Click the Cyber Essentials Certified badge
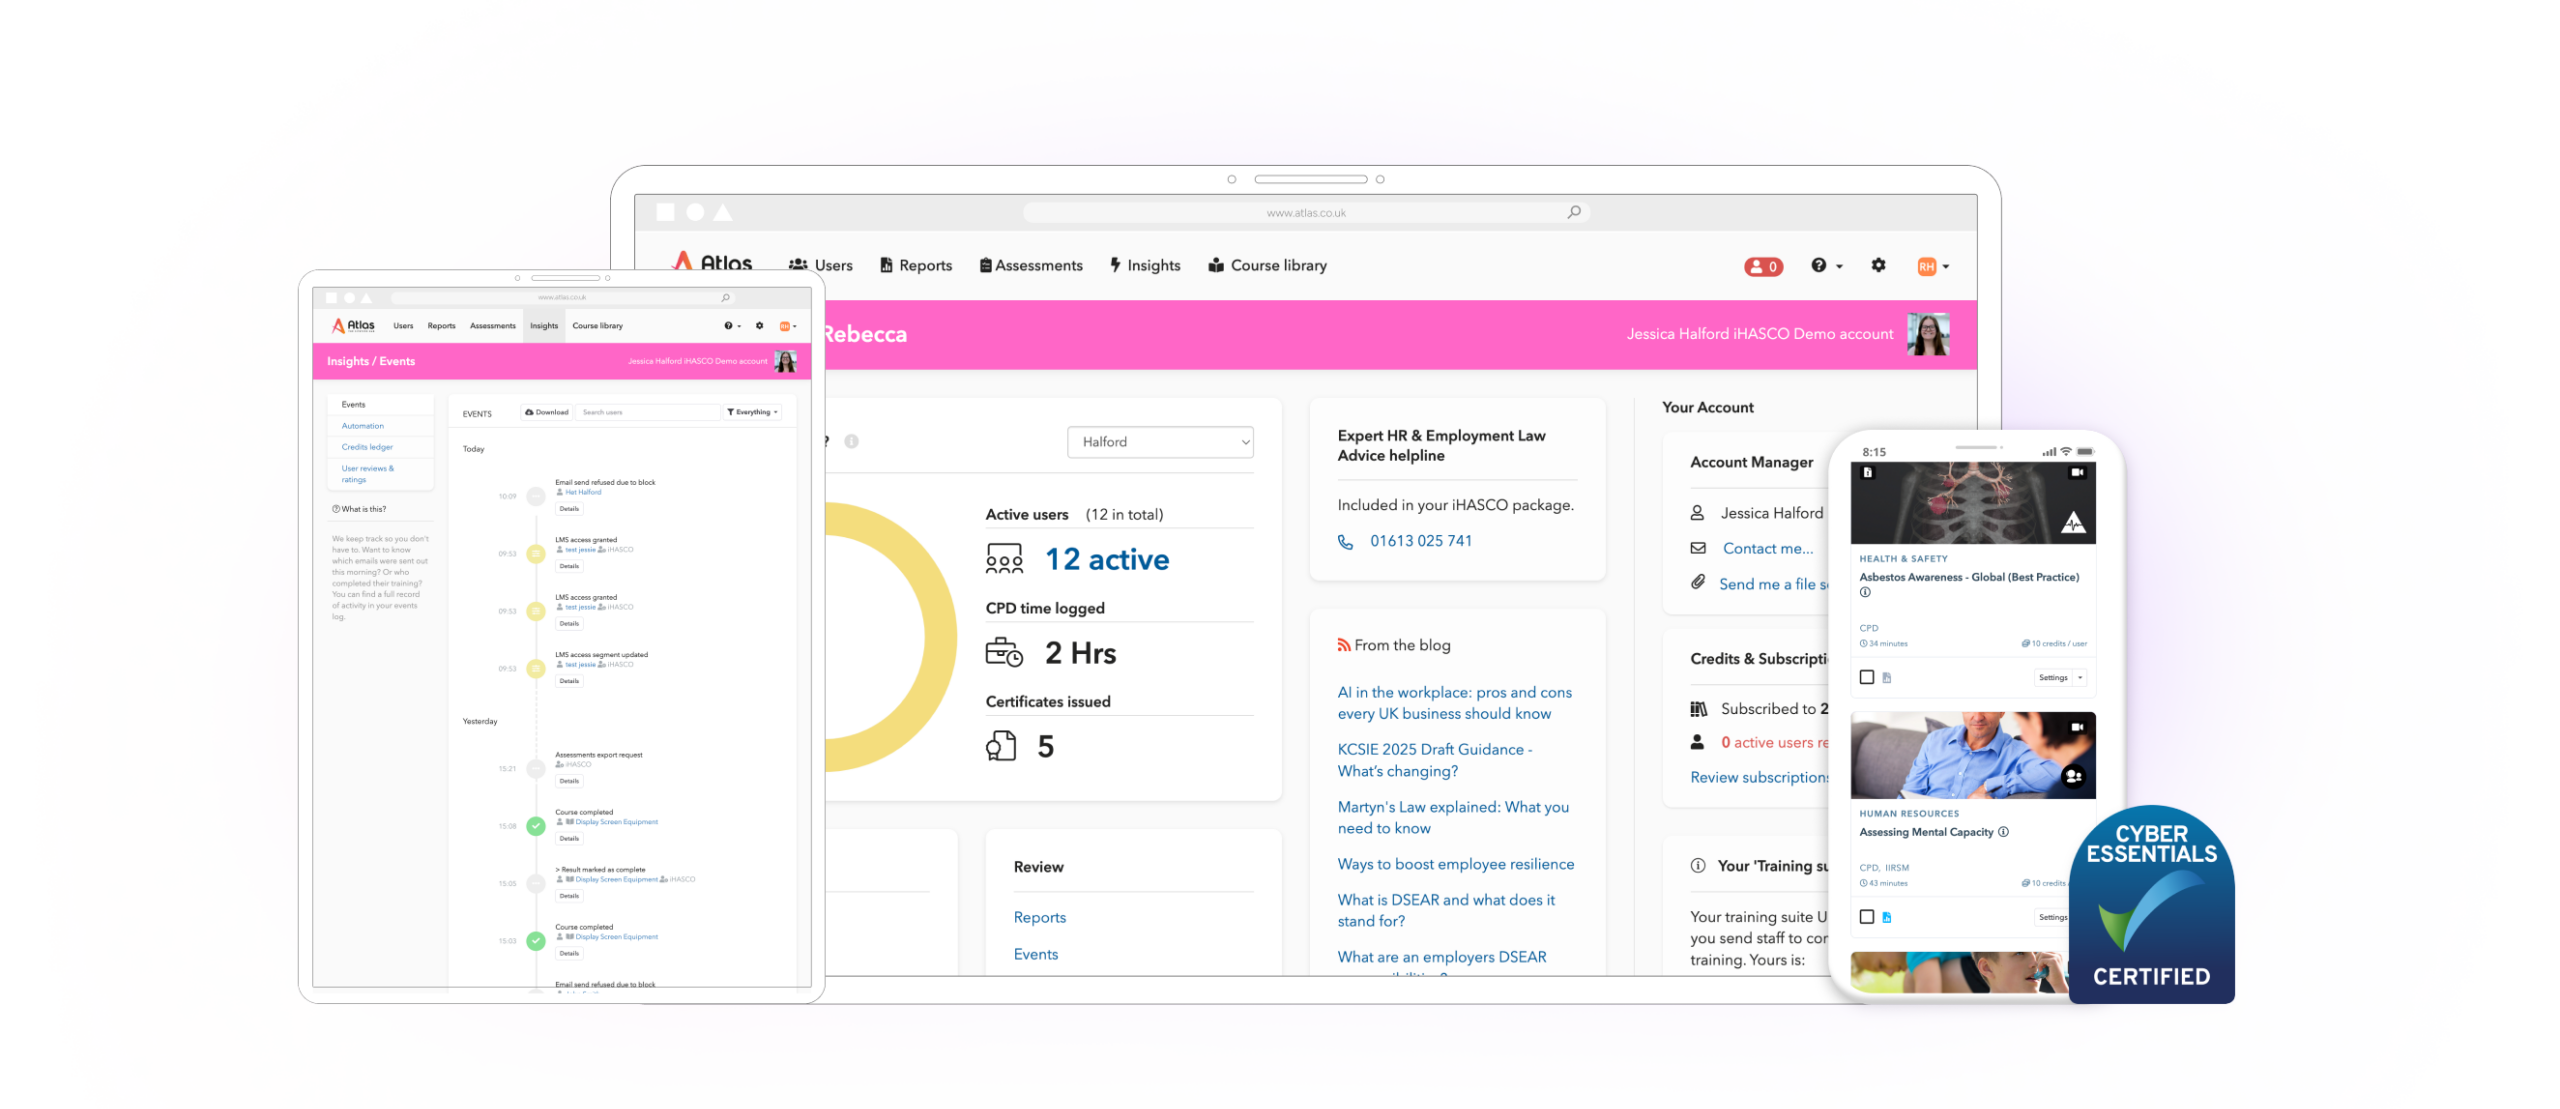This screenshot has height=1109, width=2560. coord(2151,905)
